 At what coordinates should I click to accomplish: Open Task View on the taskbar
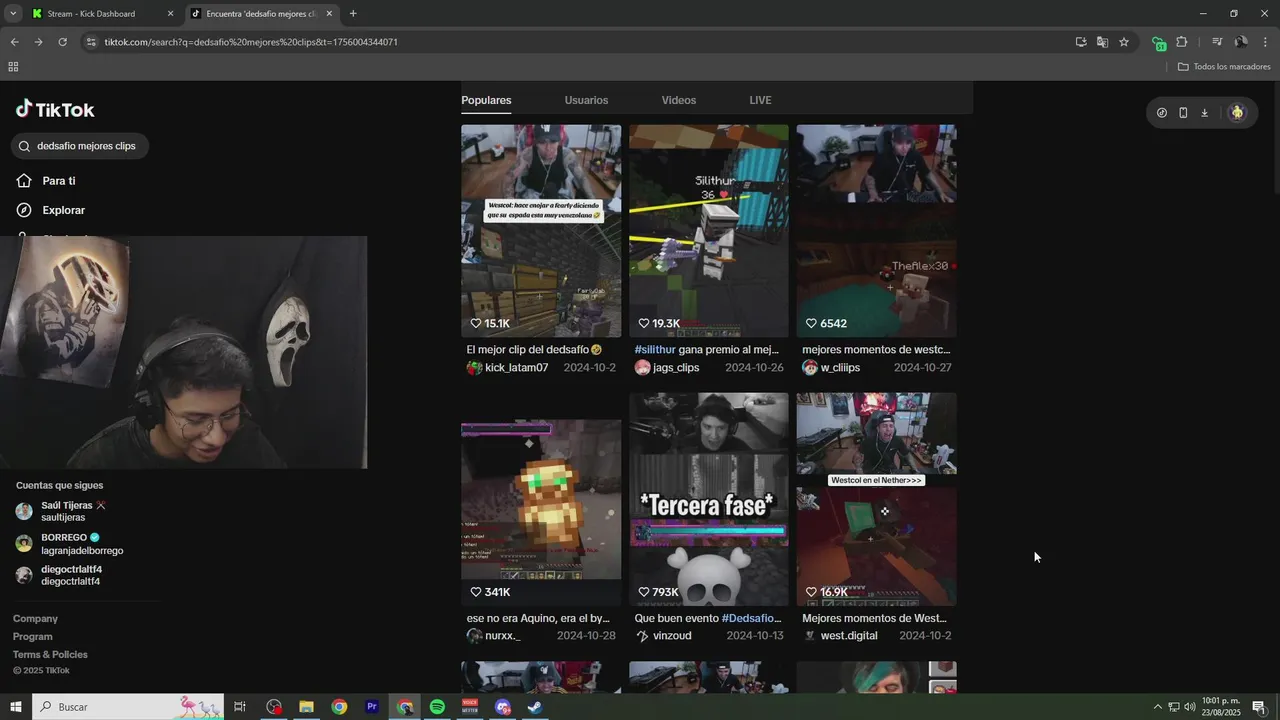pyautogui.click(x=240, y=707)
